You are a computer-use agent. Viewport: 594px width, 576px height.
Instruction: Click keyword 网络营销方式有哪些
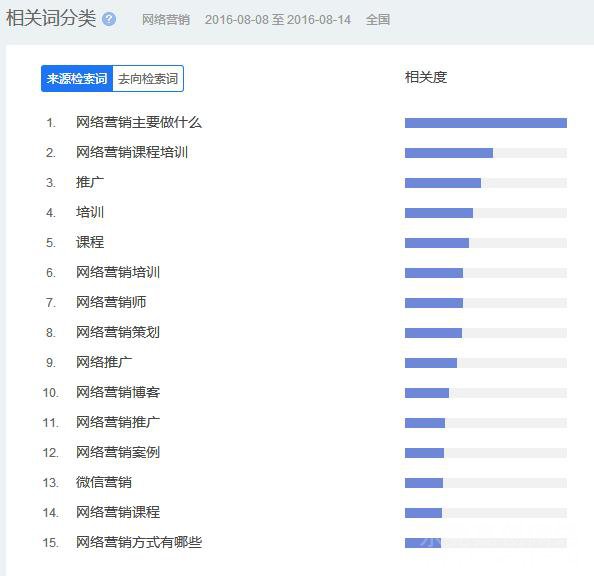tap(139, 542)
